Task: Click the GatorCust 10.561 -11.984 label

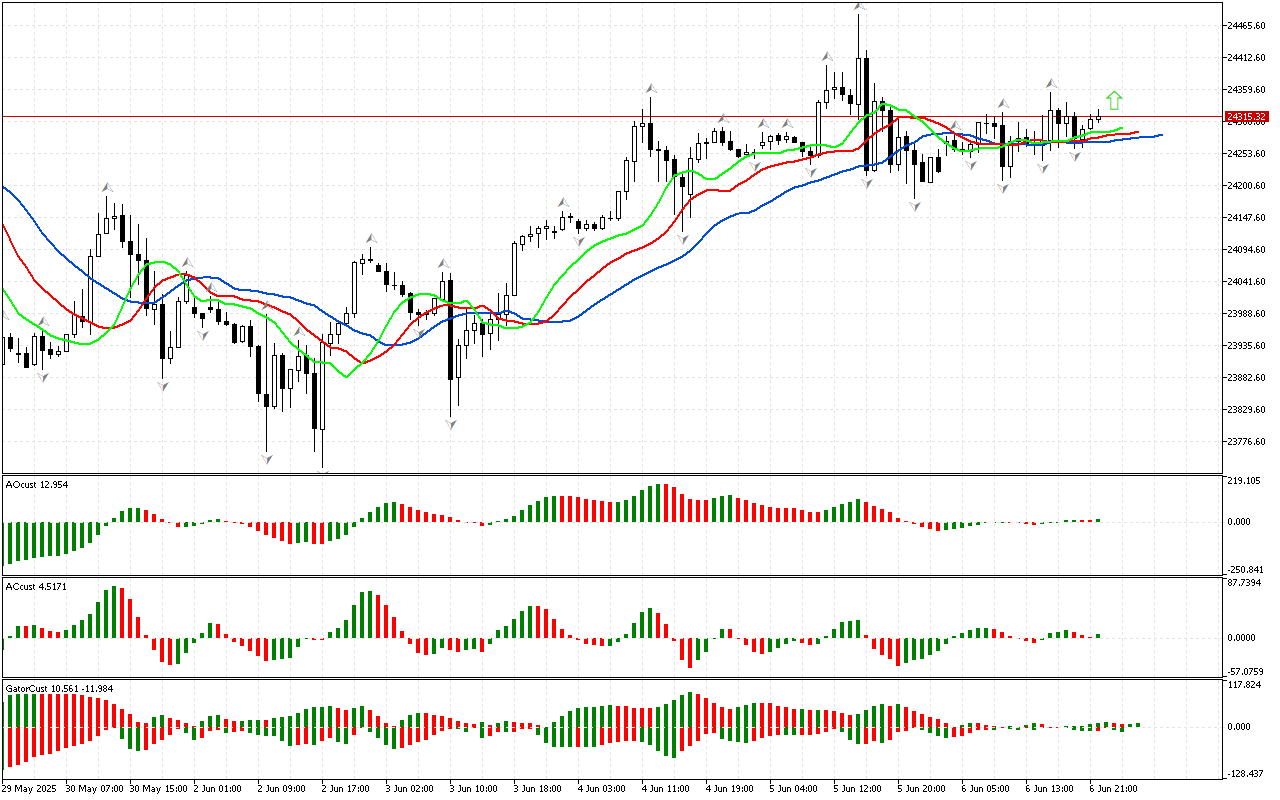Action: (59, 688)
